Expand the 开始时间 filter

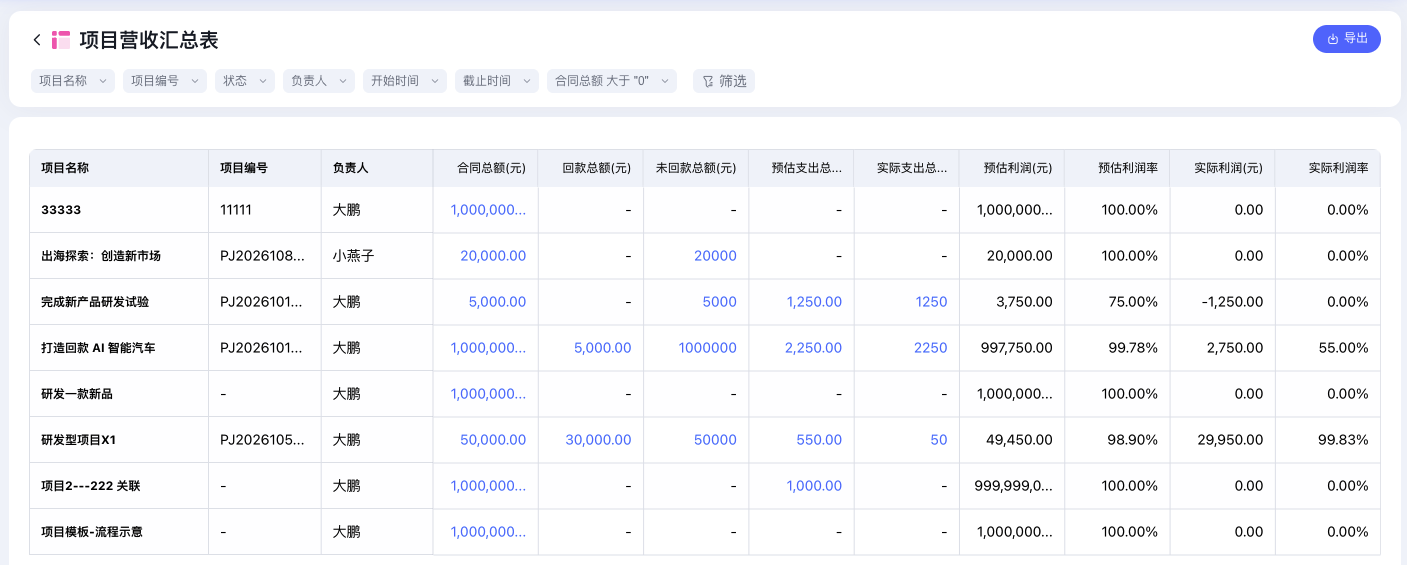point(405,81)
